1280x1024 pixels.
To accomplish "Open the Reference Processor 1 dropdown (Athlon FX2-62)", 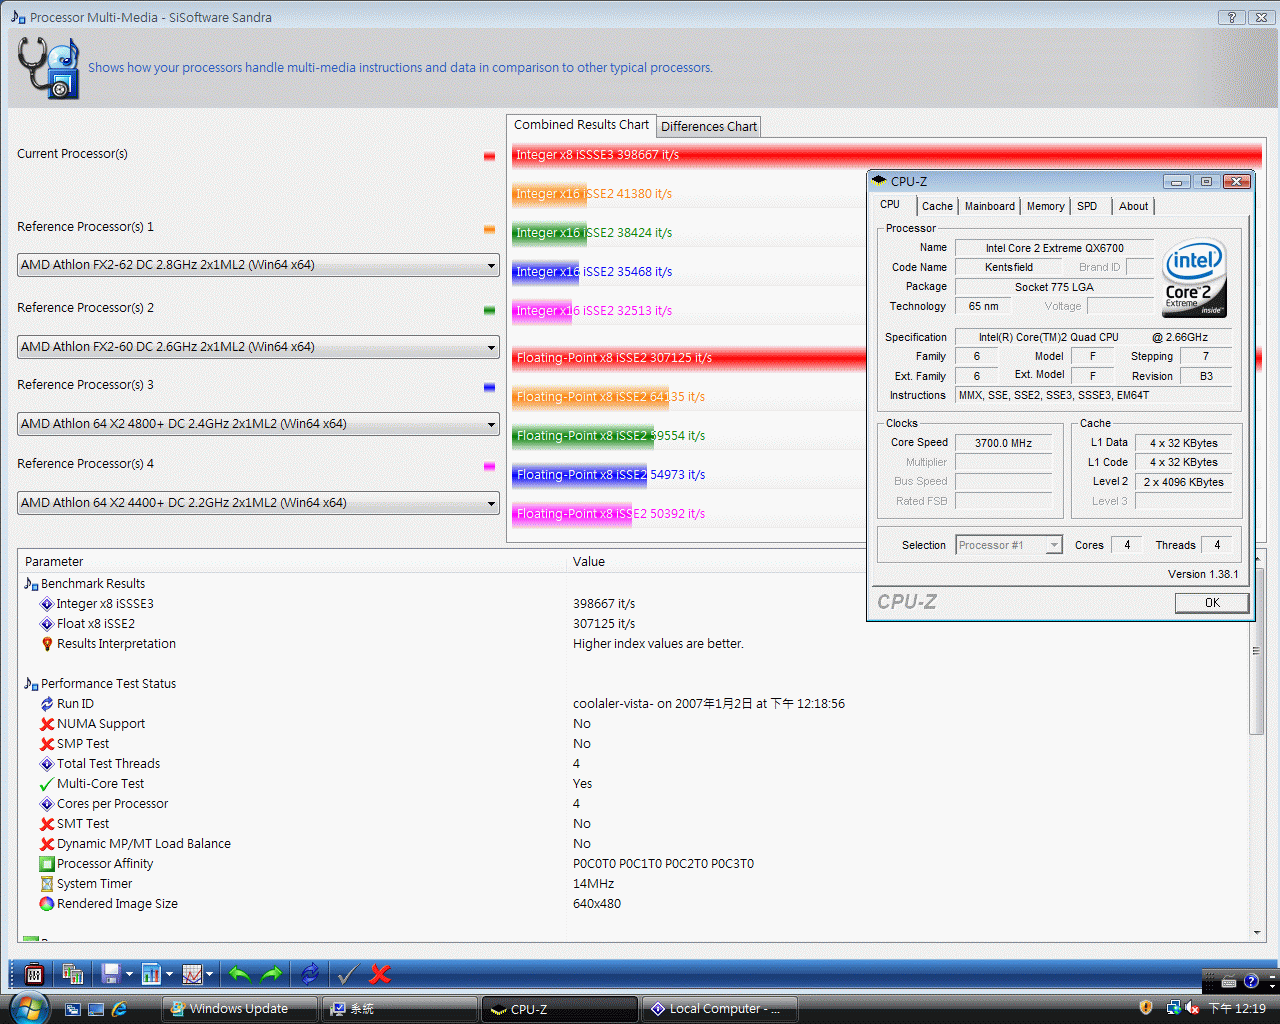I will [x=258, y=265].
